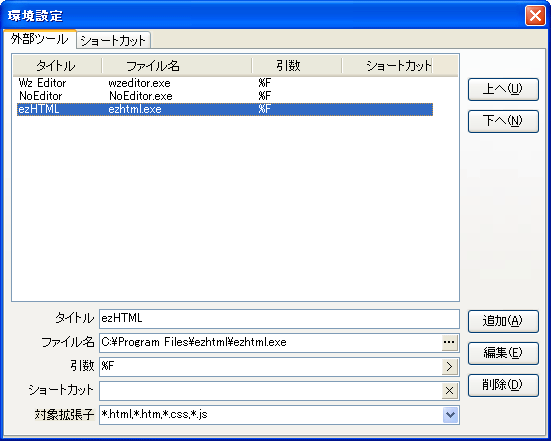Click the 上へ(U) button
This screenshot has width=551, height=441.
(503, 89)
